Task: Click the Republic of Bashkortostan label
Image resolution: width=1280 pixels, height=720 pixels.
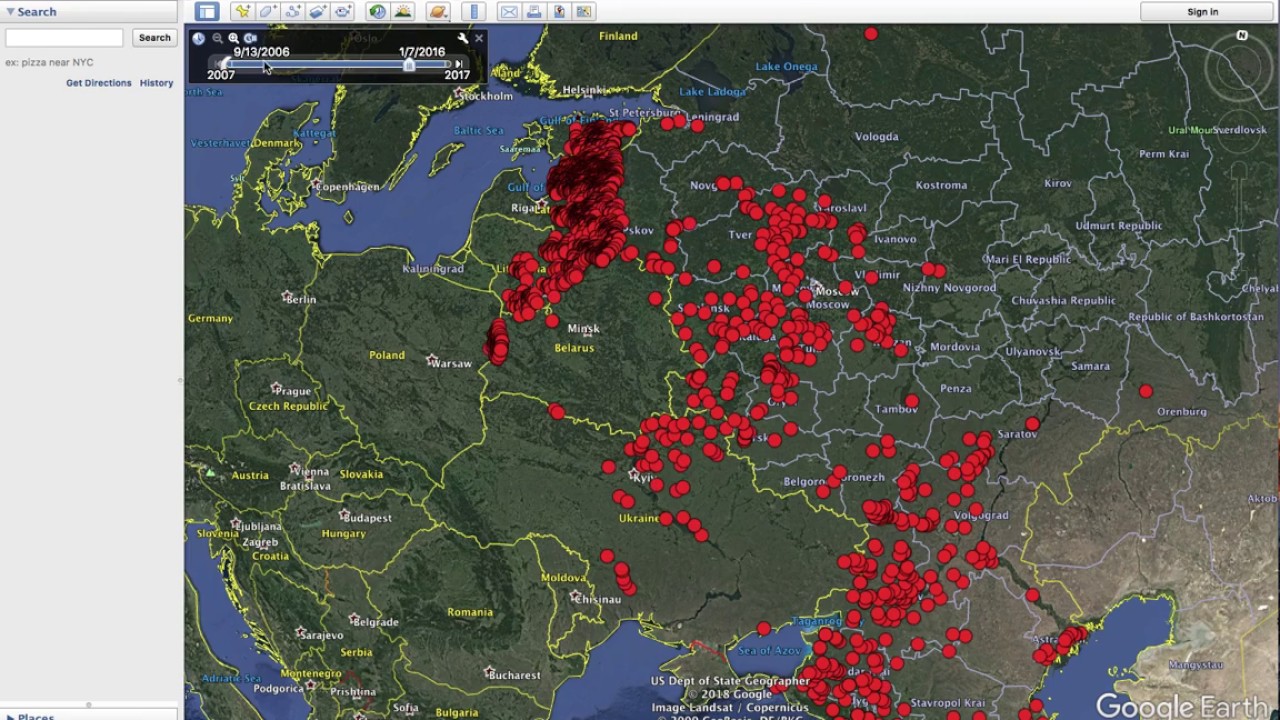Action: 1195,317
